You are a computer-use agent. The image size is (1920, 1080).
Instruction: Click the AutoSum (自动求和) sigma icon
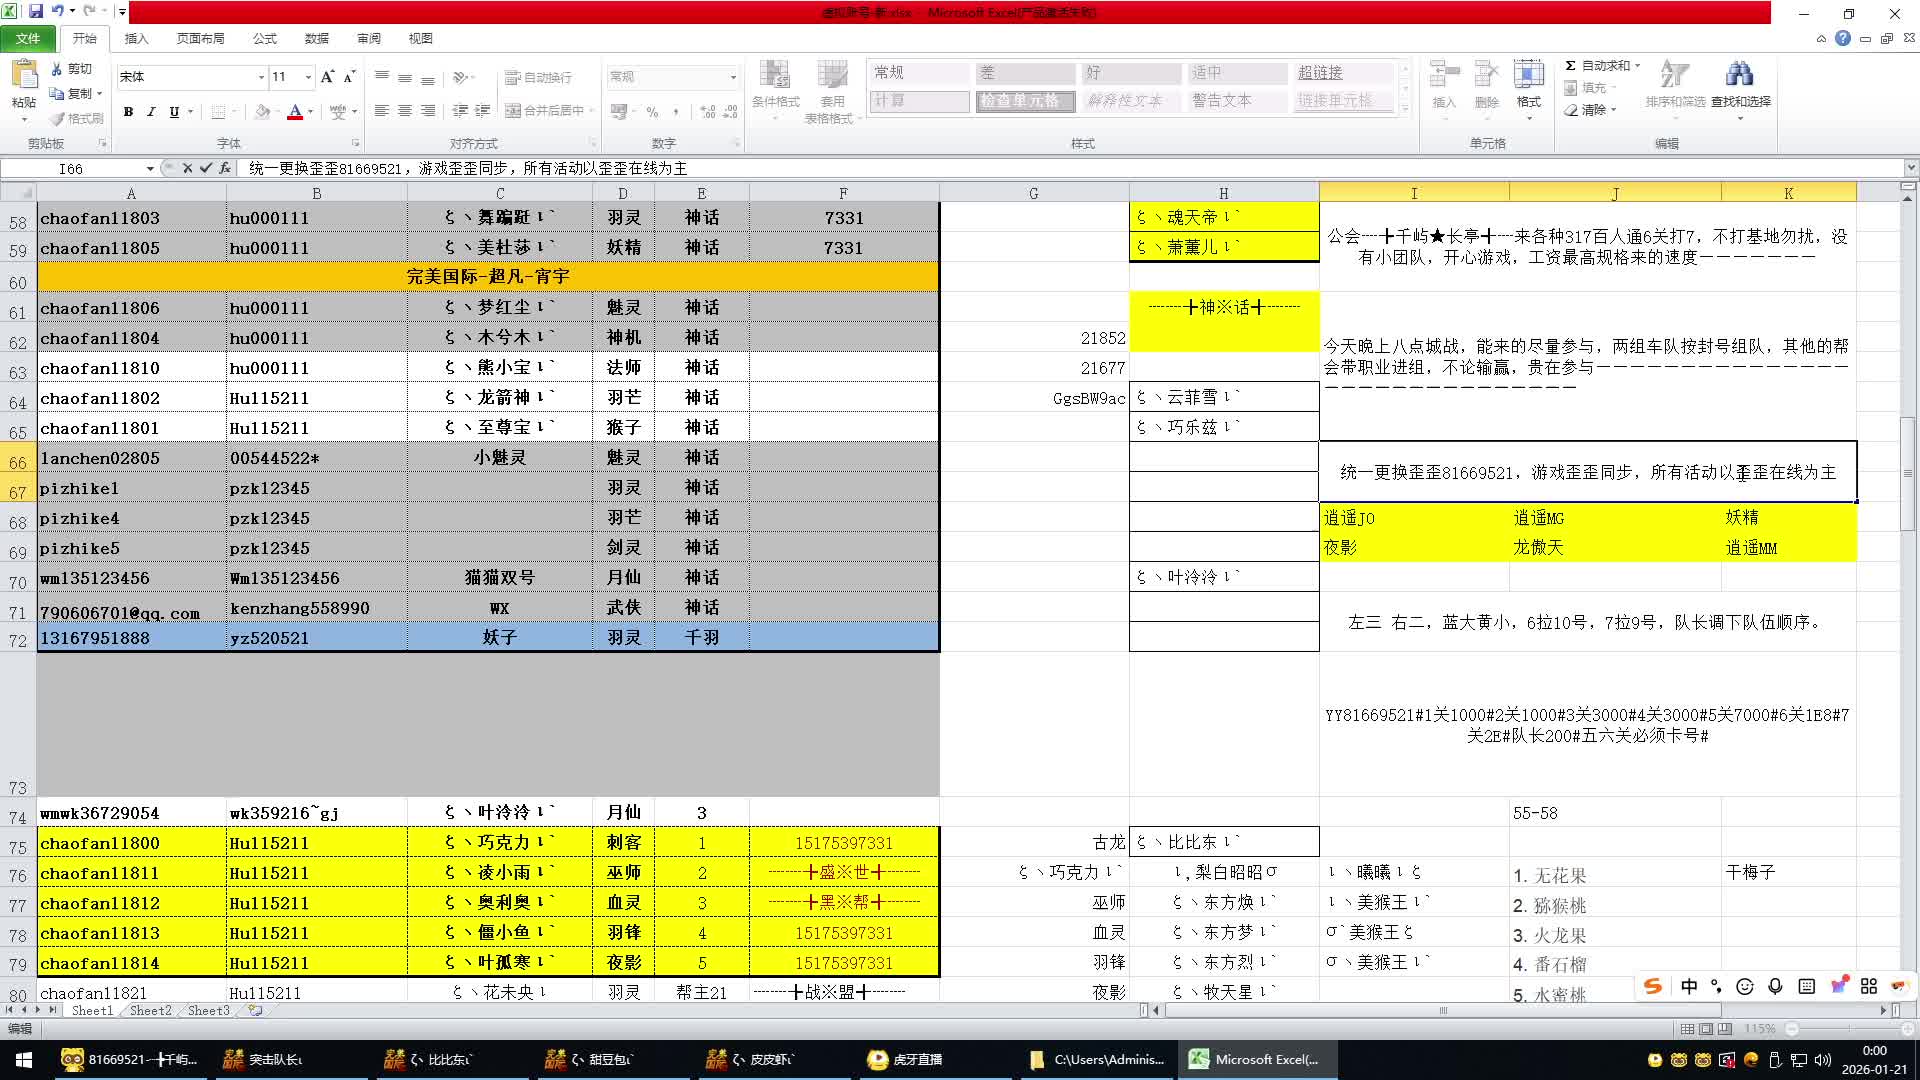tap(1571, 65)
